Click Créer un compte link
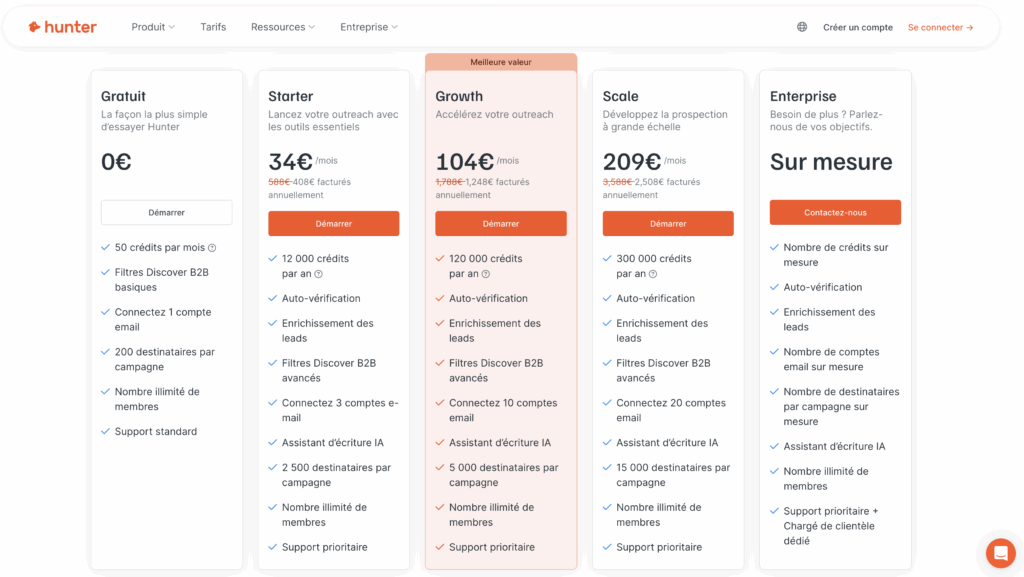Viewport: 1024px width, 577px height. (857, 27)
